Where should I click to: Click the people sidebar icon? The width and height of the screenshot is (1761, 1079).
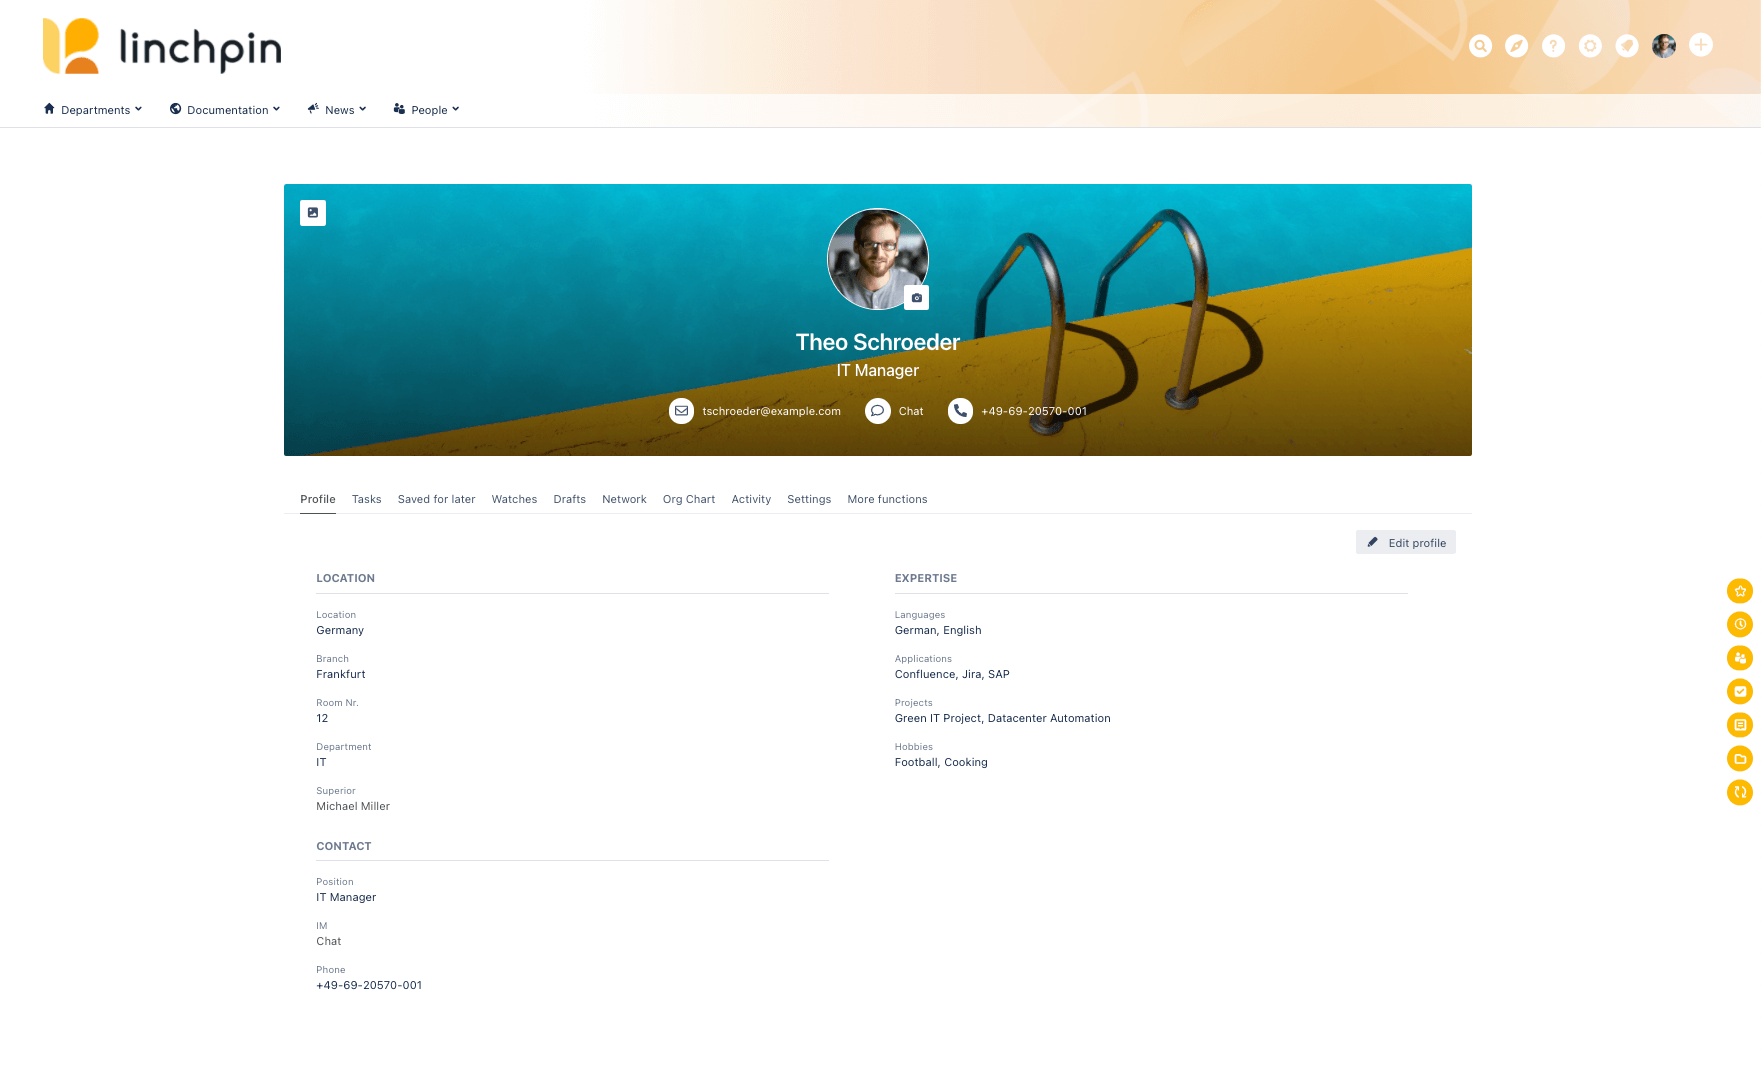pos(1740,658)
